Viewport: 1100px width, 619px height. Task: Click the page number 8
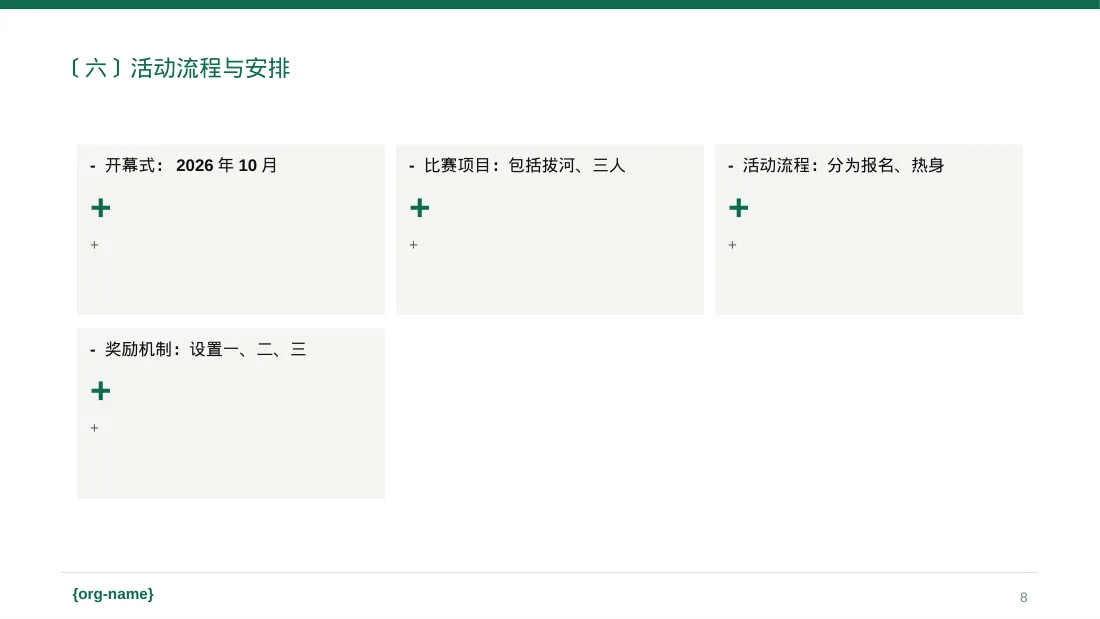coord(1024,597)
